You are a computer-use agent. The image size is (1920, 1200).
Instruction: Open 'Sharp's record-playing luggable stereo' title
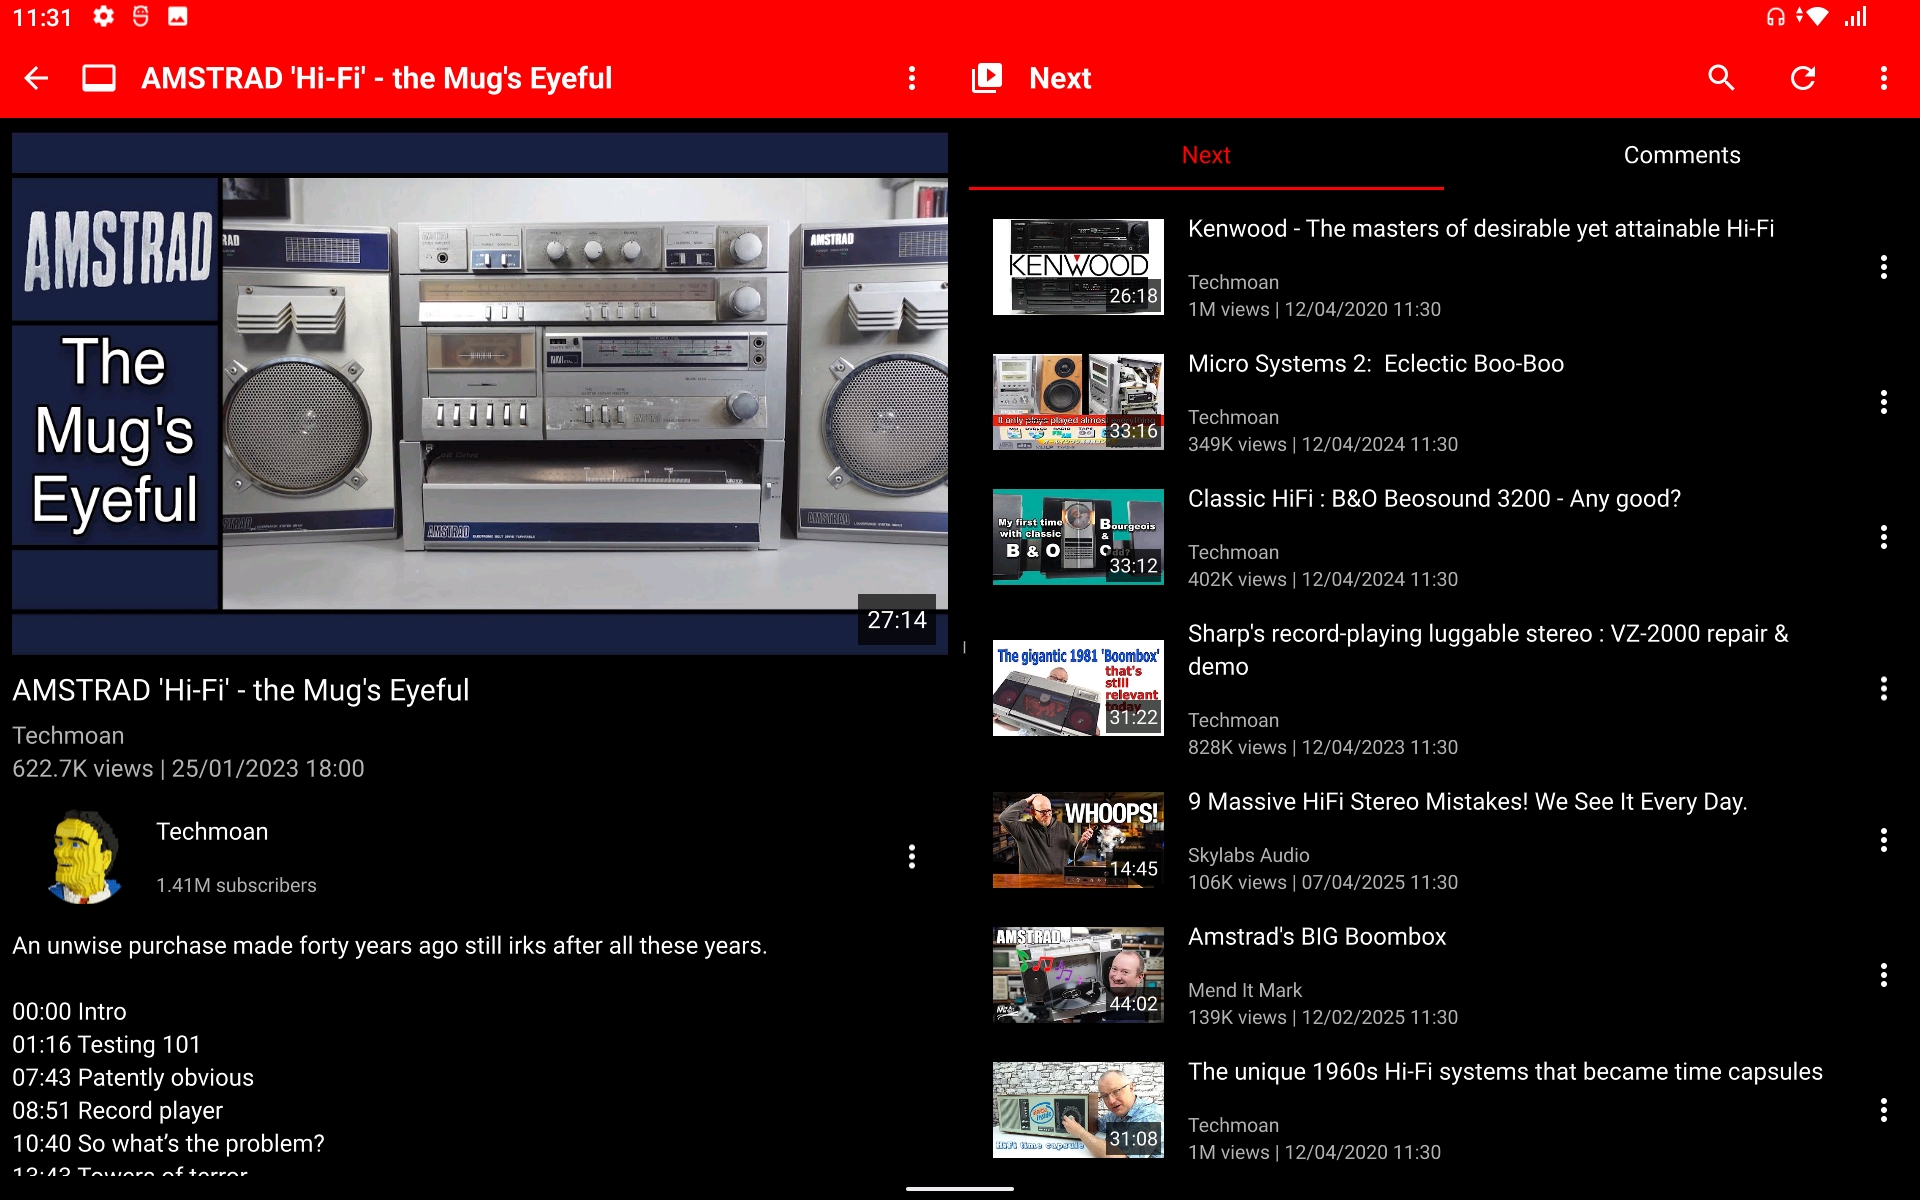pyautogui.click(x=1488, y=650)
